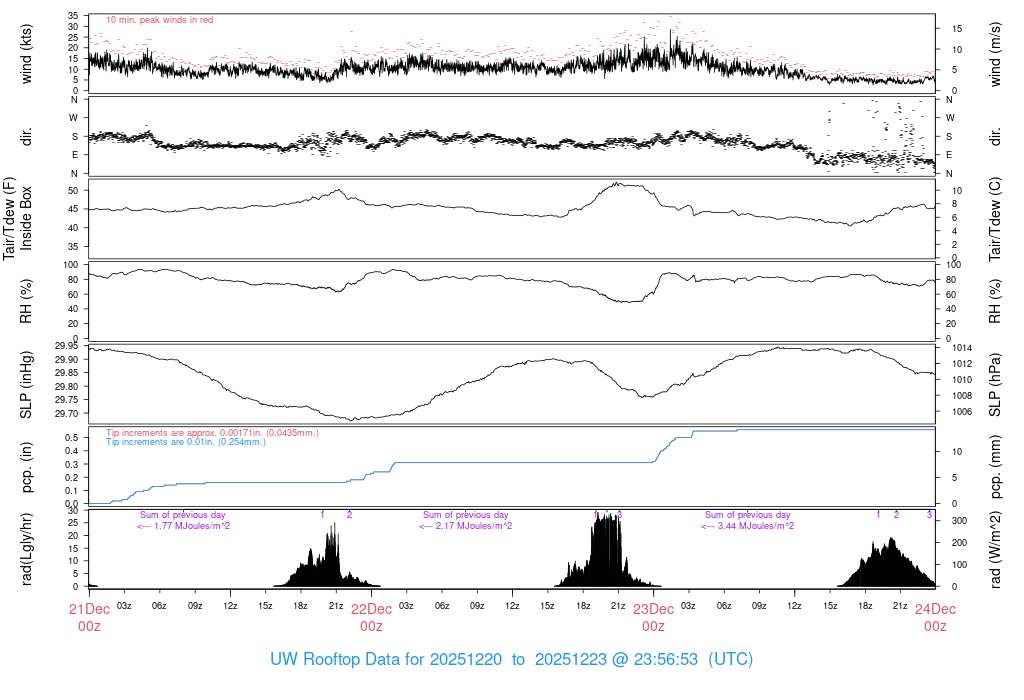
Task: Click the '0.5' tick on pcp. axis
Action: tap(72, 438)
